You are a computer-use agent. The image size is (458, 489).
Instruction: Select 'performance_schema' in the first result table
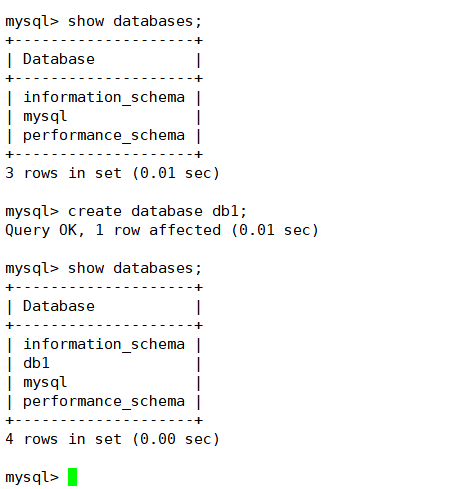(x=104, y=136)
